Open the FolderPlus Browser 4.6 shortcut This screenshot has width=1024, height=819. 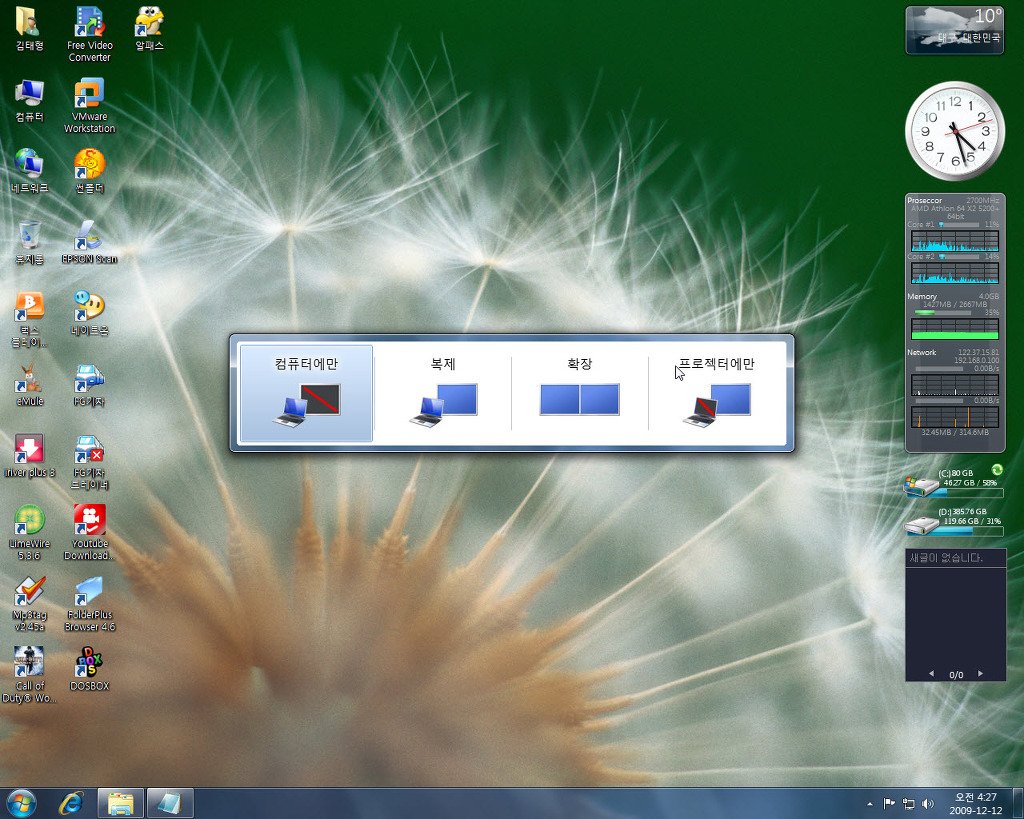point(89,592)
